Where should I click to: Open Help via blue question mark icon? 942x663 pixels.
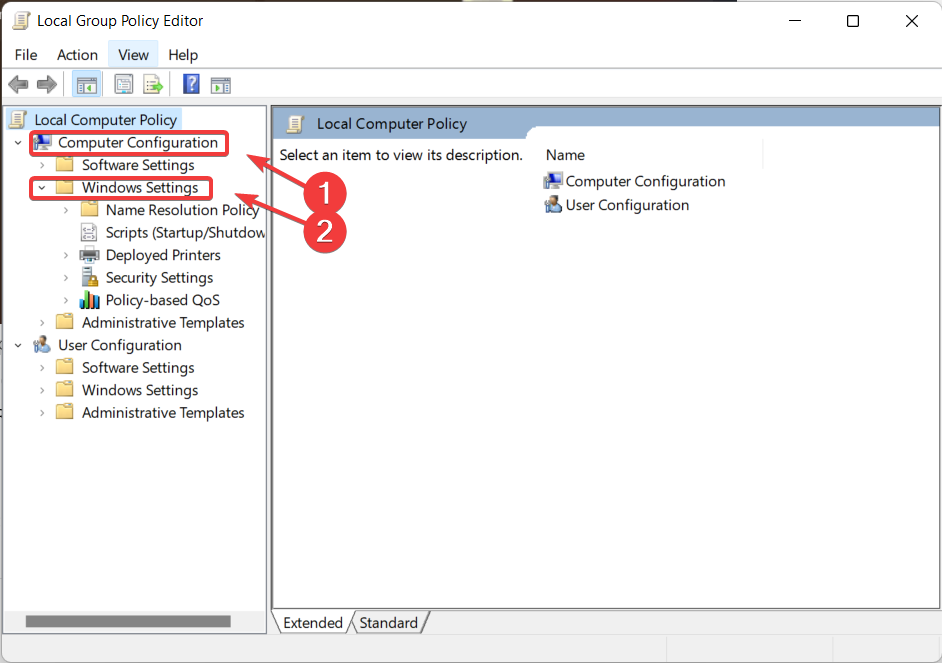click(x=191, y=84)
